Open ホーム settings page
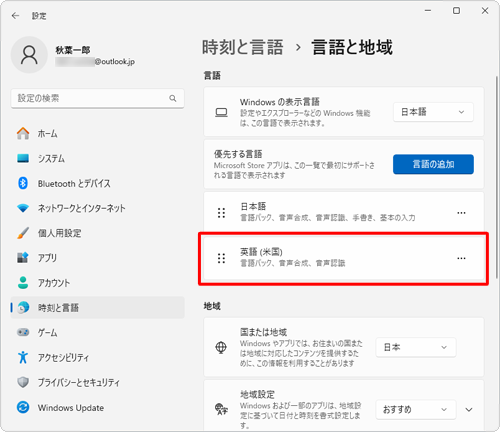500x432 pixels. point(98,133)
